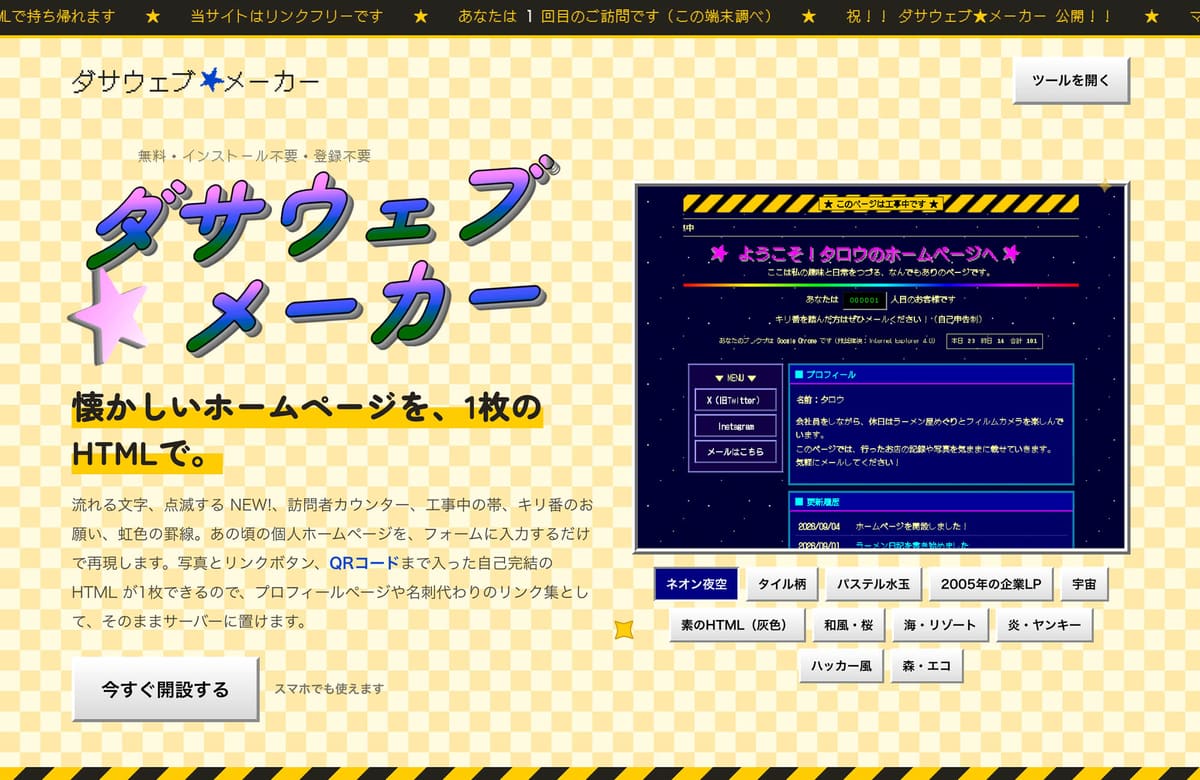This screenshot has width=1200, height=780.
Task: Click 当サイトはリンクフリーです in the marquee
Action: [286, 17]
